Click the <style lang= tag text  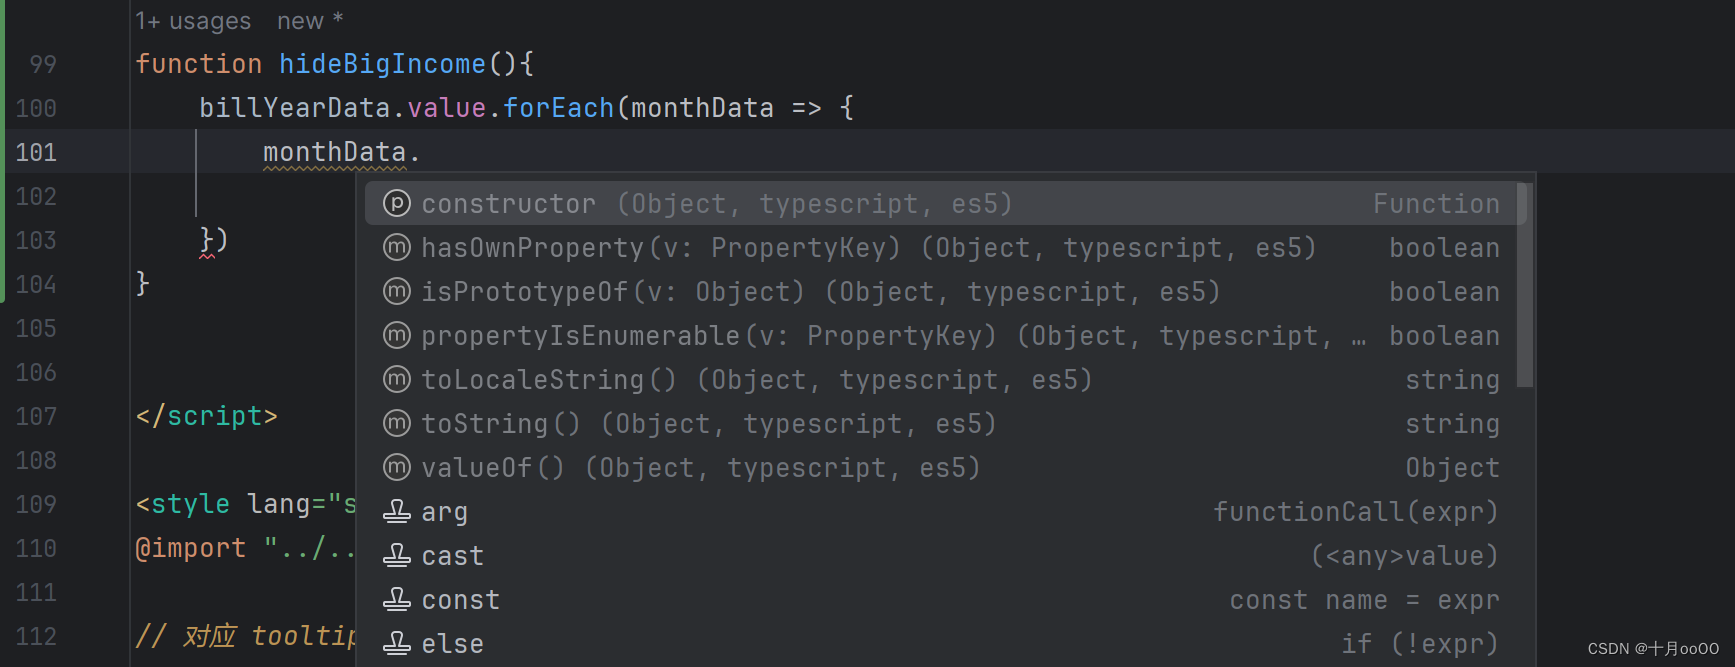coord(246,504)
